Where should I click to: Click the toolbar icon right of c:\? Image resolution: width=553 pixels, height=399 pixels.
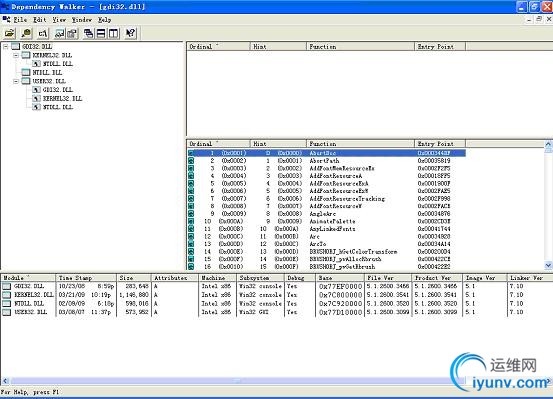(x=60, y=34)
